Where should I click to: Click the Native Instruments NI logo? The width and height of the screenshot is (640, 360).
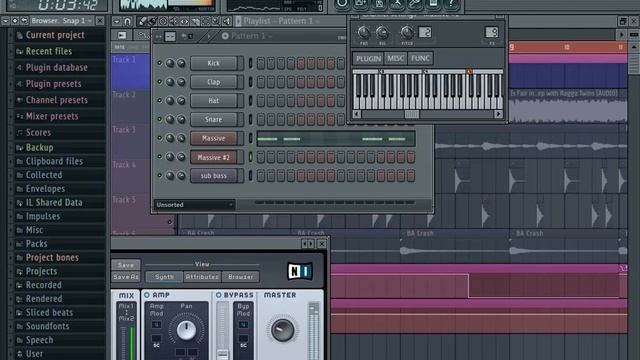[x=300, y=271]
